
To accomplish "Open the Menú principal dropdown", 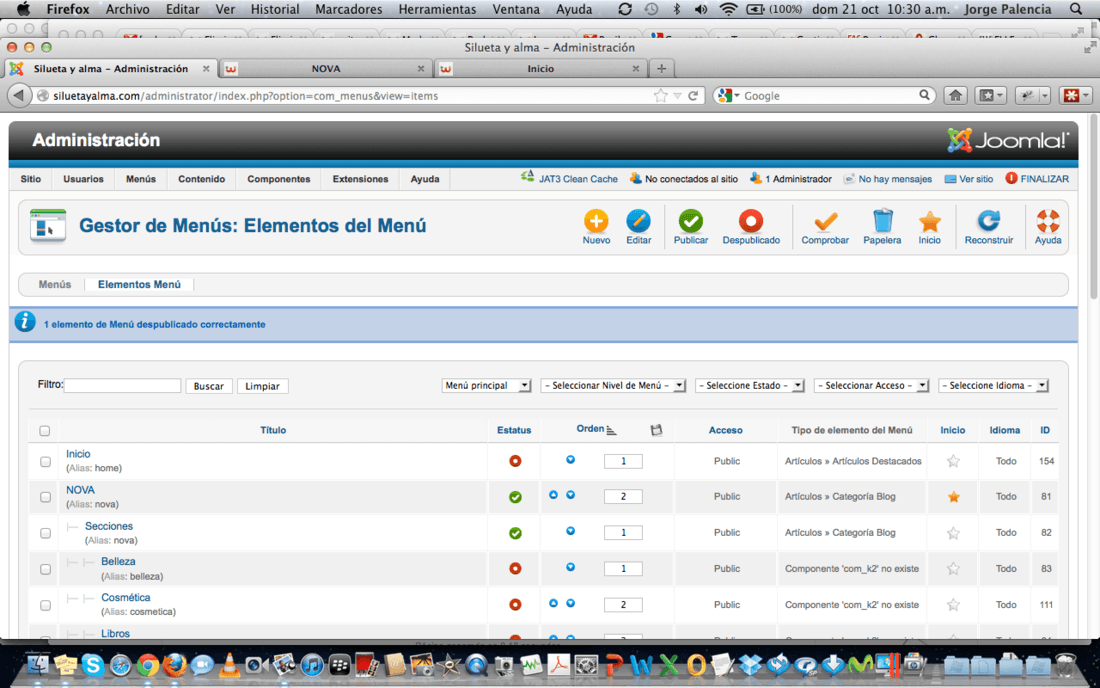I will point(486,385).
